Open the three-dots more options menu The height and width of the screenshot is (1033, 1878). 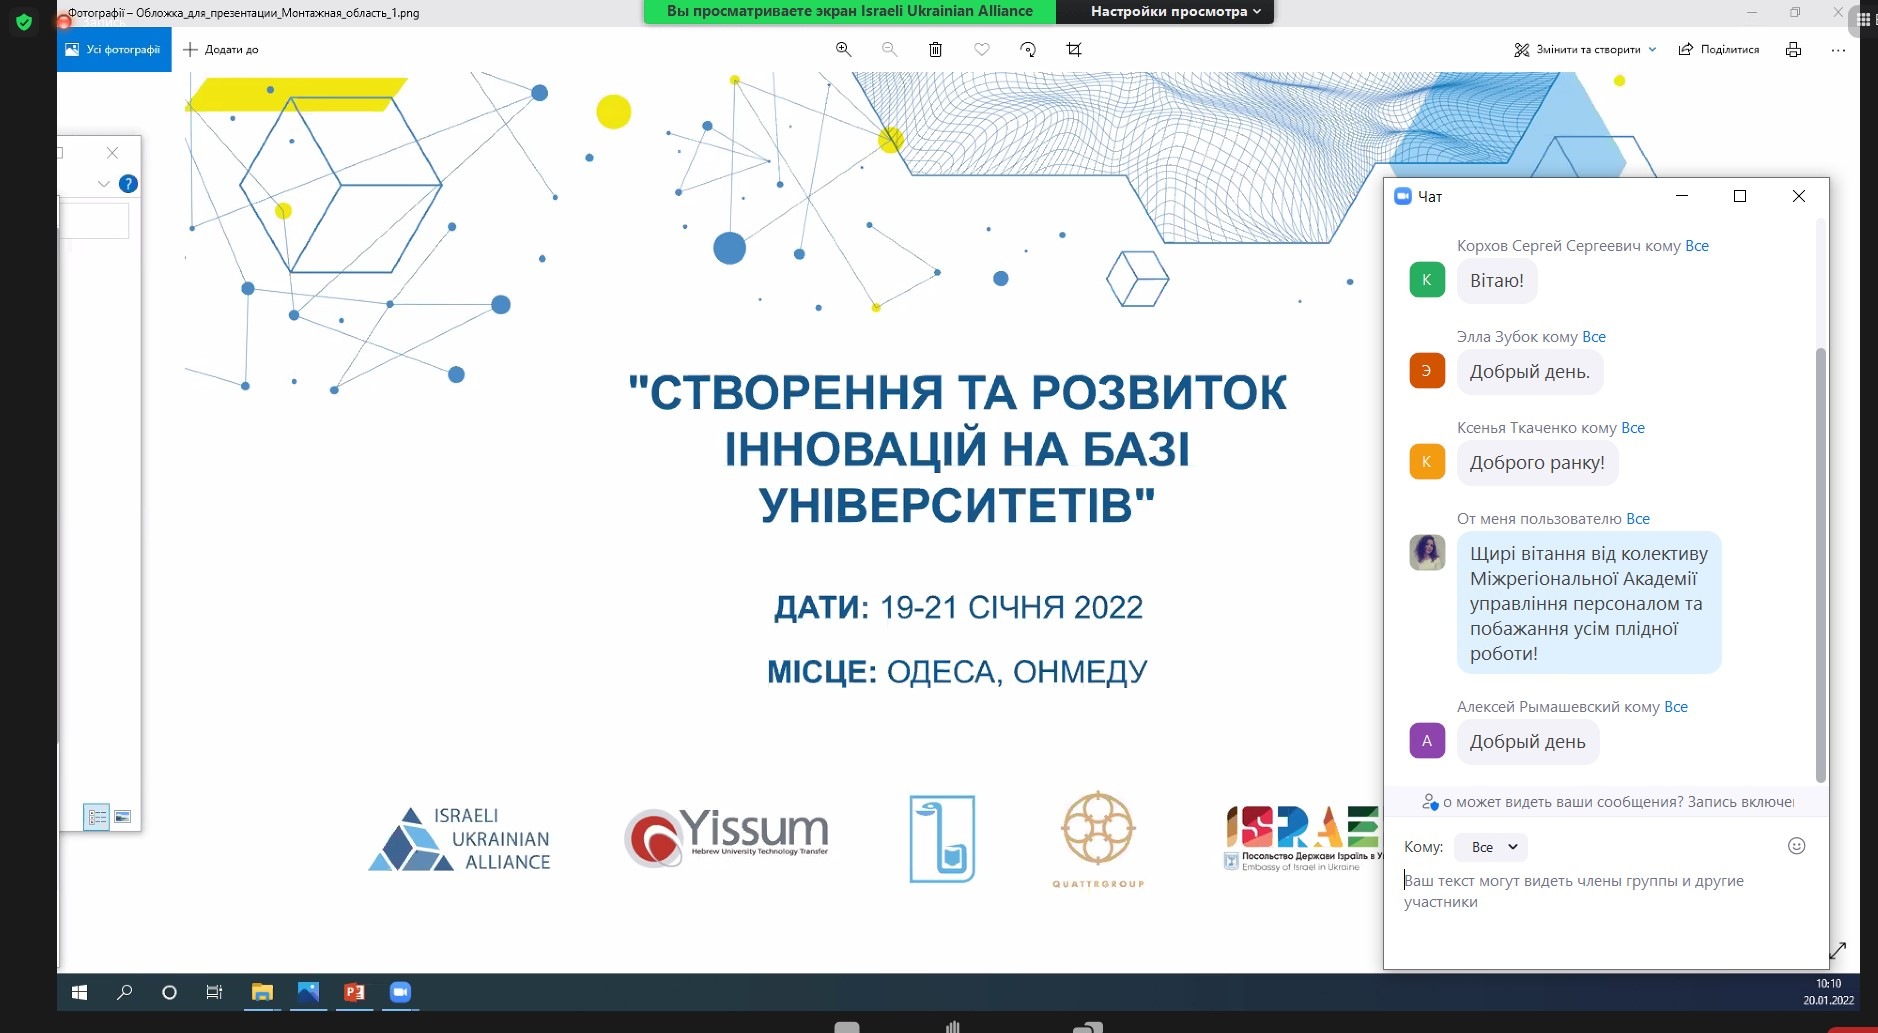[1838, 49]
